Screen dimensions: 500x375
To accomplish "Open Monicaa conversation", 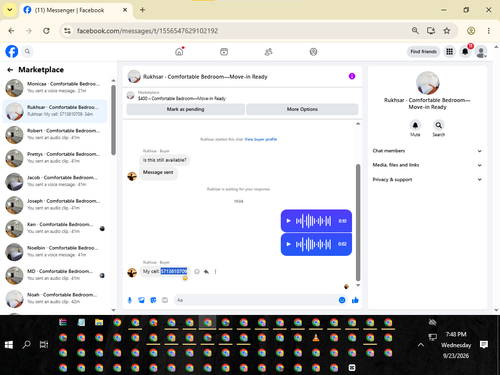I will 55,88.
